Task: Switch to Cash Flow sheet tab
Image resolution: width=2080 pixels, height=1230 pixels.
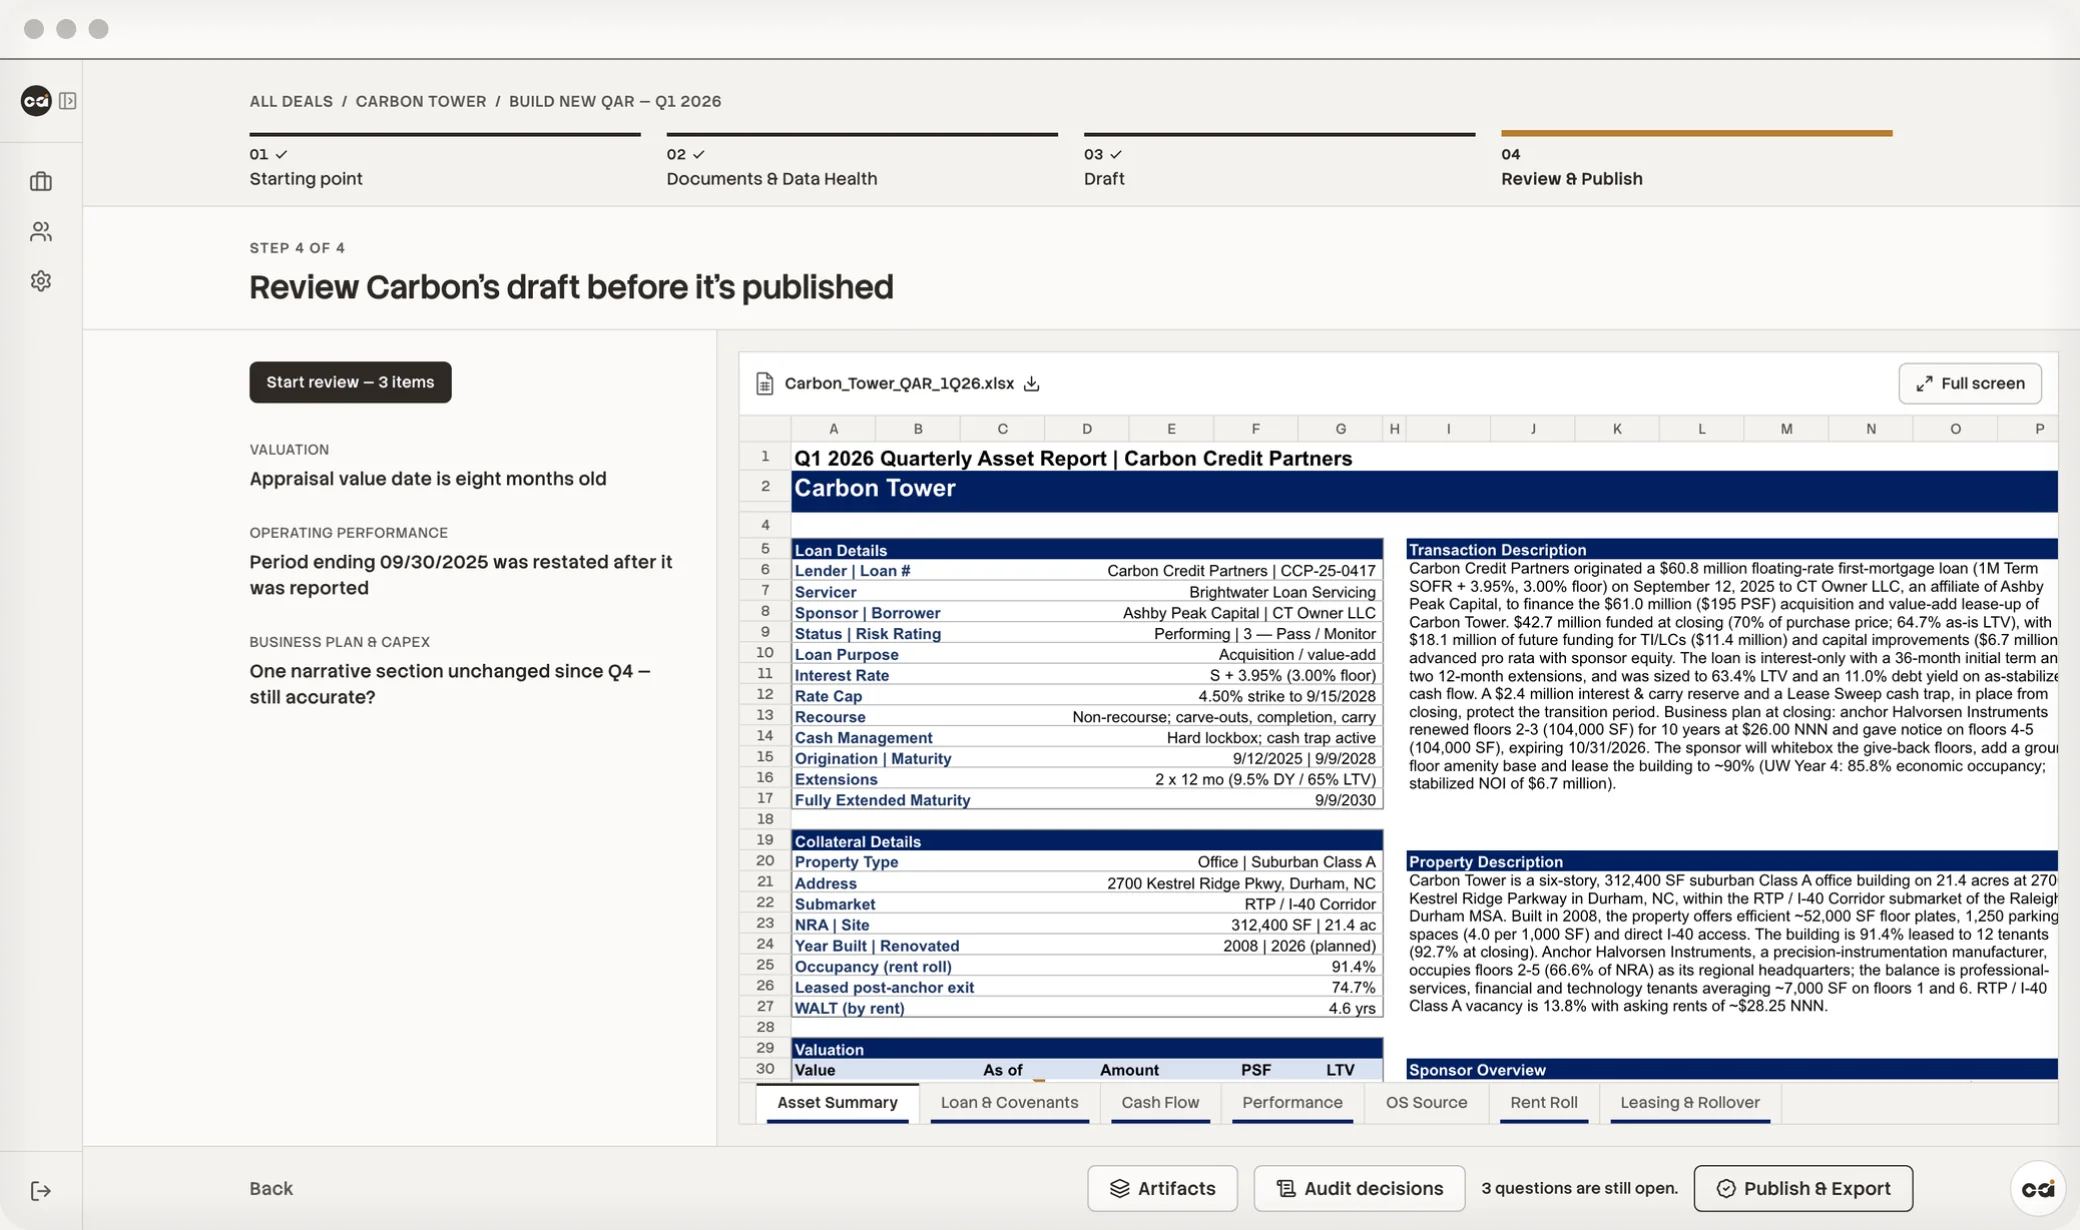Action: click(1160, 1103)
